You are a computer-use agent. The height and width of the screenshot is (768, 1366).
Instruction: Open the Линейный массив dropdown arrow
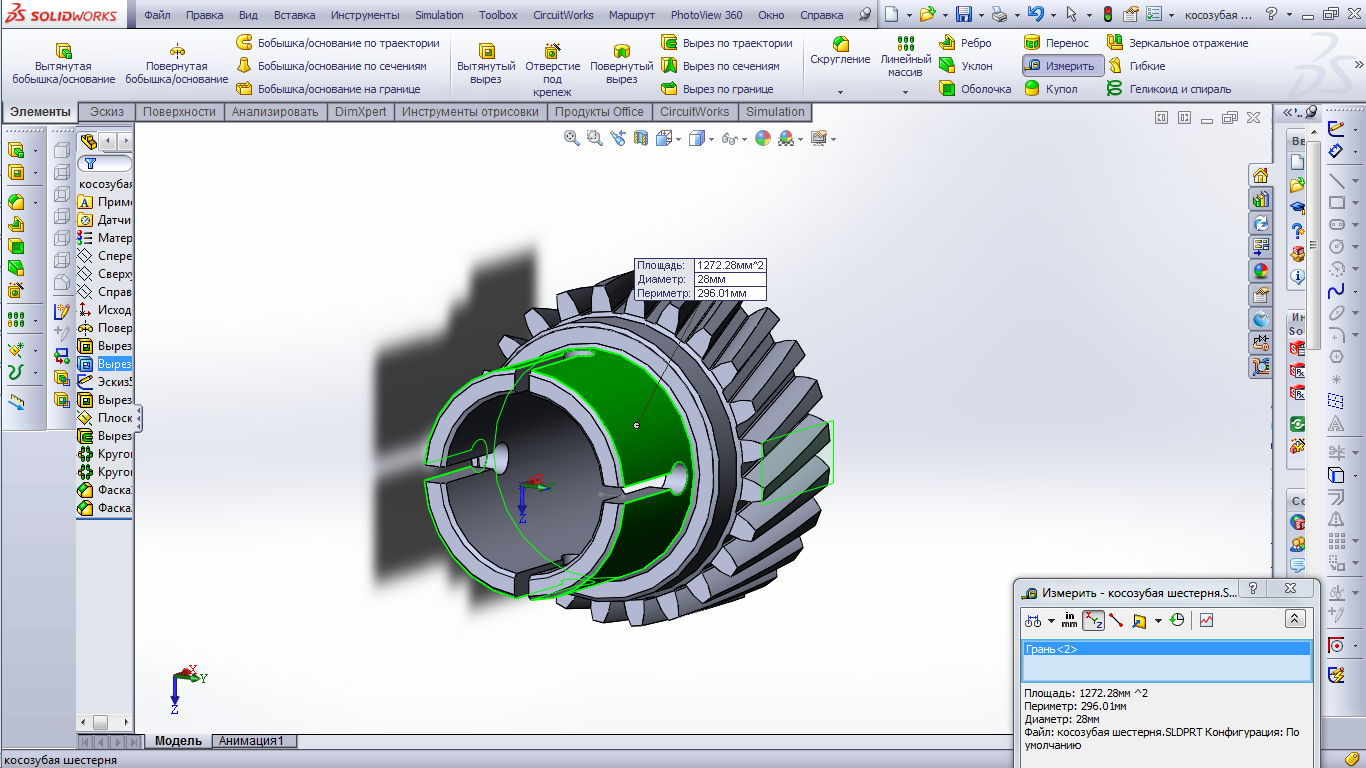click(906, 92)
